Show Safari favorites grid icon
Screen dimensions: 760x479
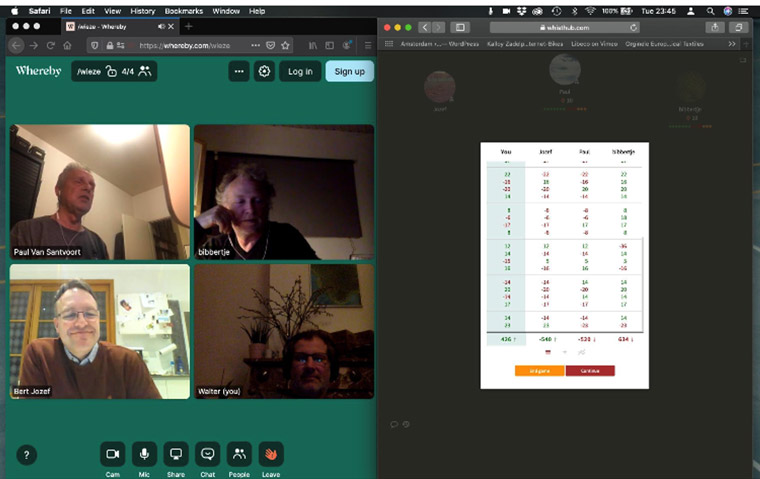click(x=389, y=44)
